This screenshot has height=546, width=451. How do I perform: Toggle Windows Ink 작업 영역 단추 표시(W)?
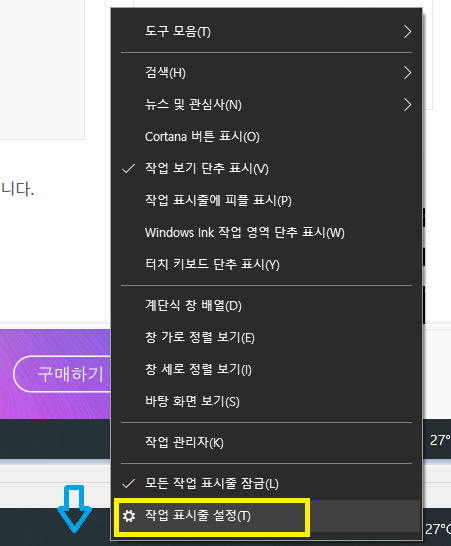(266, 233)
